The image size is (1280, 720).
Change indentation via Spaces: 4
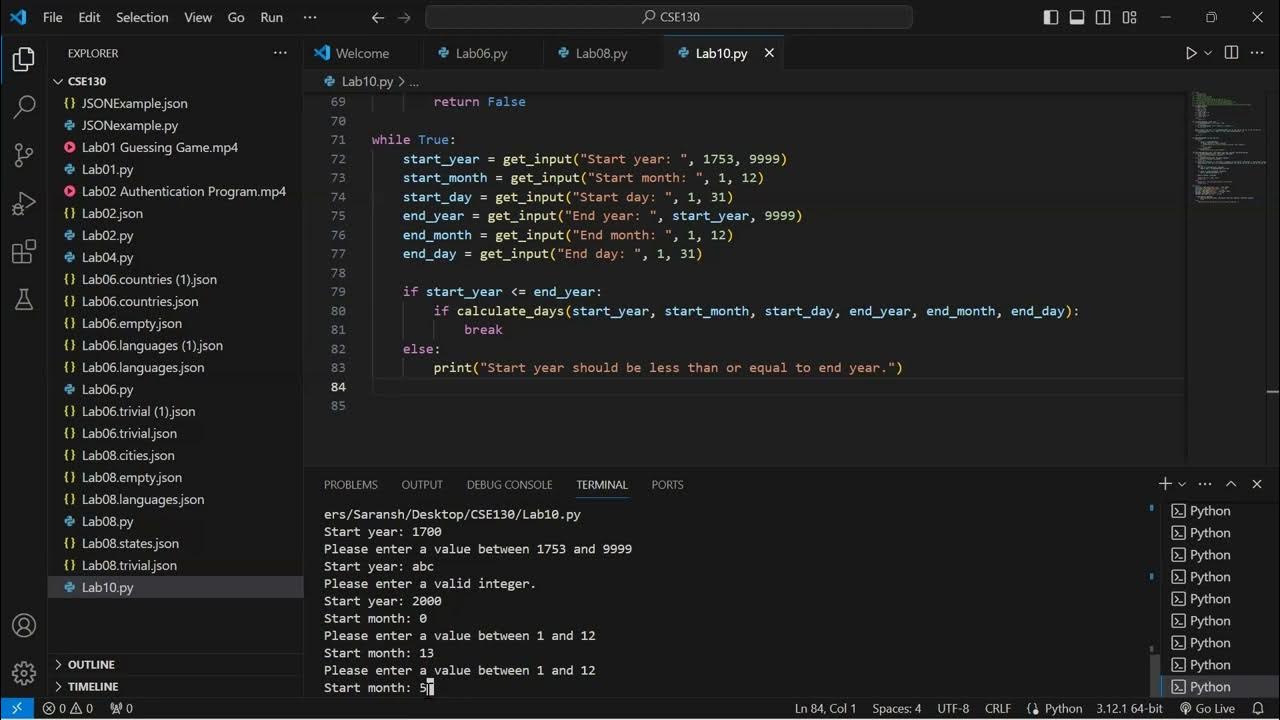click(x=897, y=708)
